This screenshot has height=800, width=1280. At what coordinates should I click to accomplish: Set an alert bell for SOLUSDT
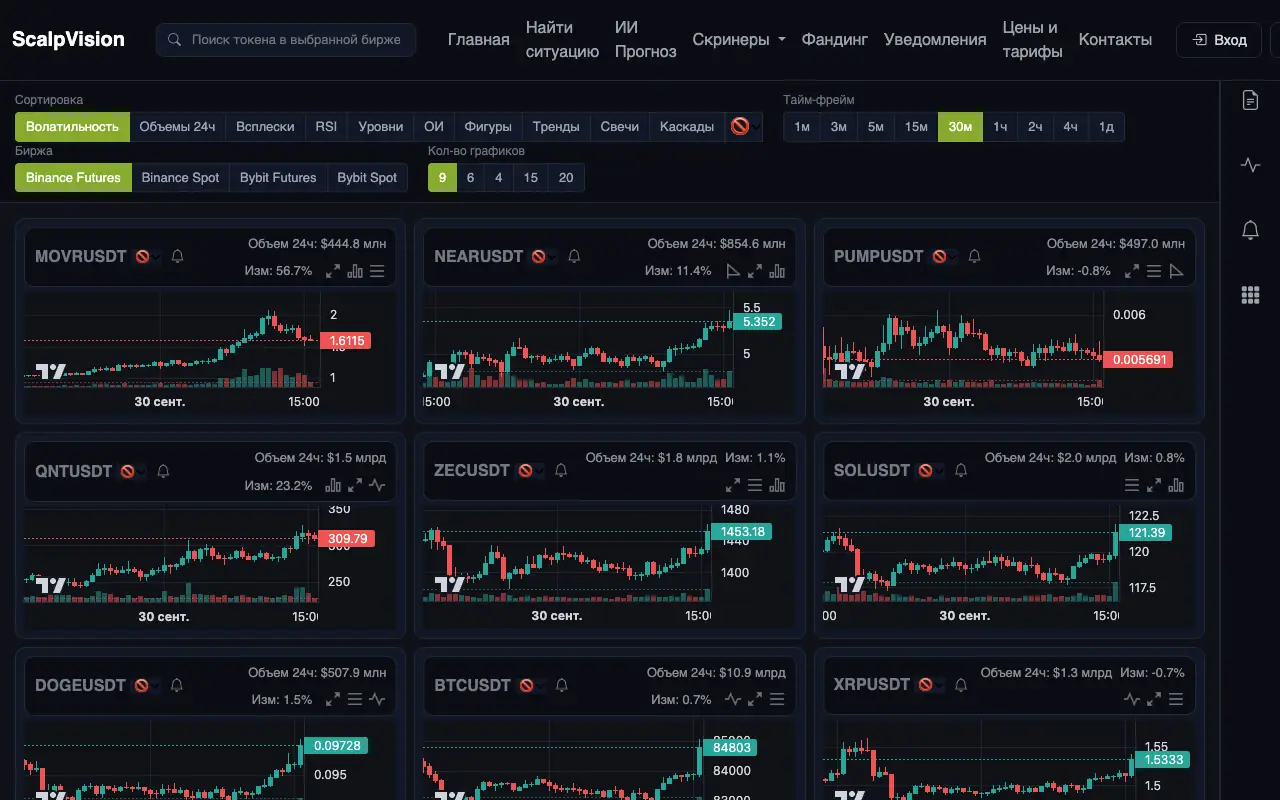click(961, 470)
